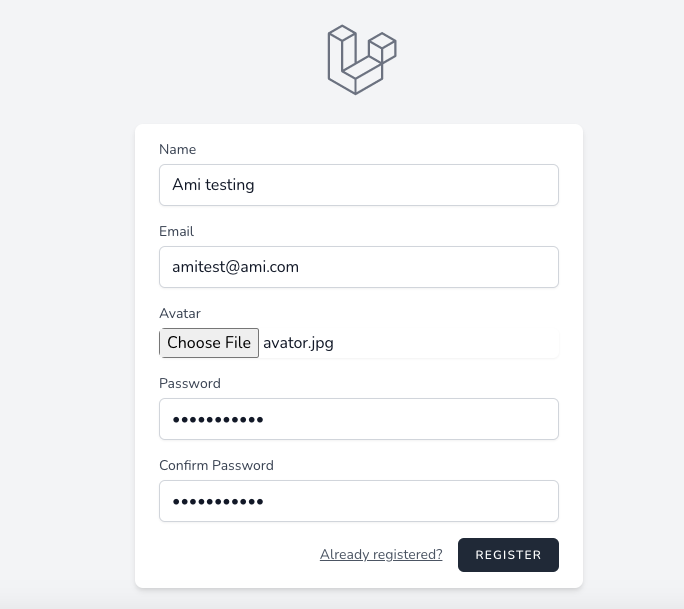684x609 pixels.
Task: Click the Email field label
Action: click(176, 231)
